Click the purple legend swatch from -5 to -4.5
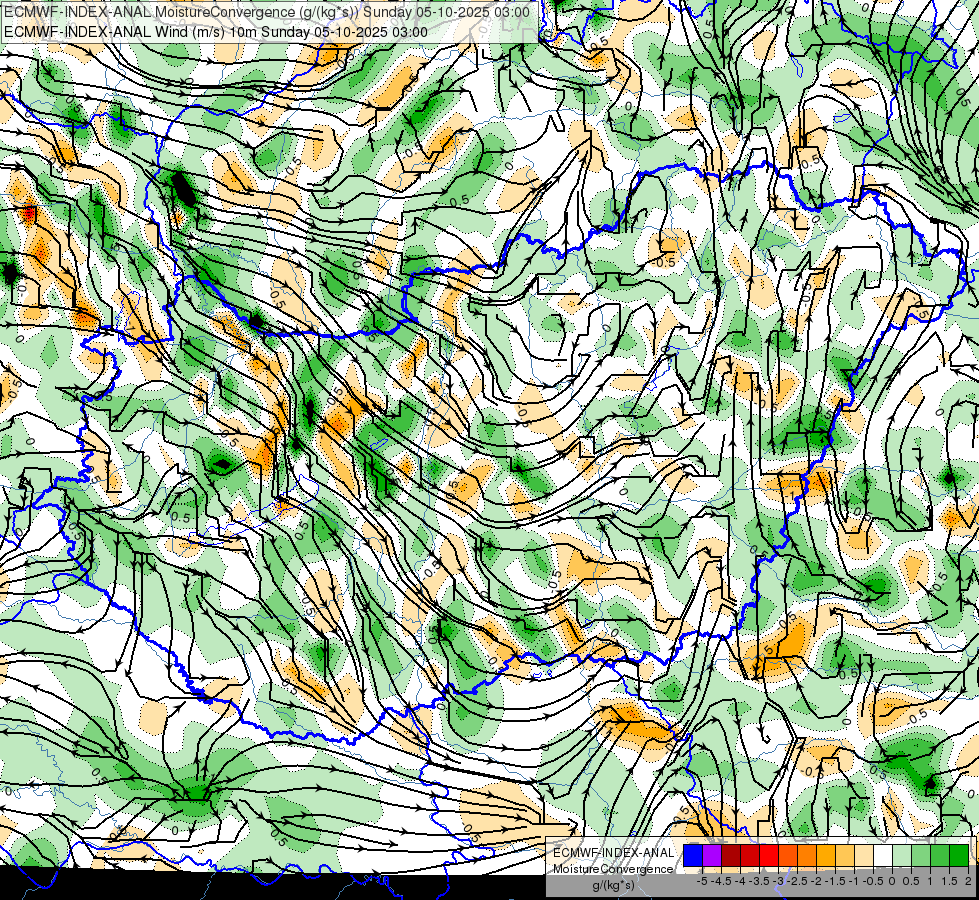This screenshot has width=979, height=900. pos(712,855)
